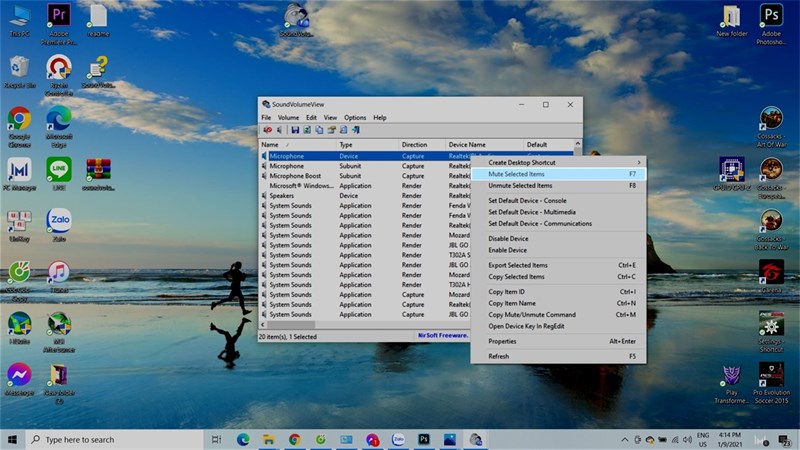Open the Volume menu in menu bar
800x450 pixels.
pyautogui.click(x=288, y=117)
